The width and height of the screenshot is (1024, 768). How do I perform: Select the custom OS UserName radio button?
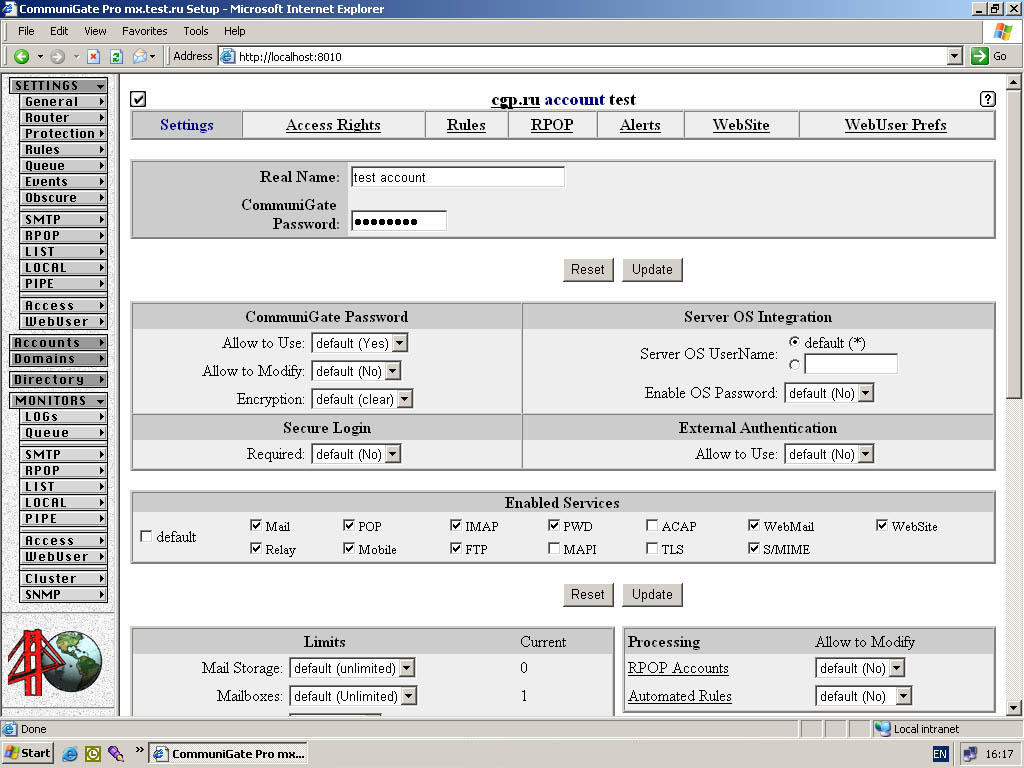pyautogui.click(x=794, y=364)
